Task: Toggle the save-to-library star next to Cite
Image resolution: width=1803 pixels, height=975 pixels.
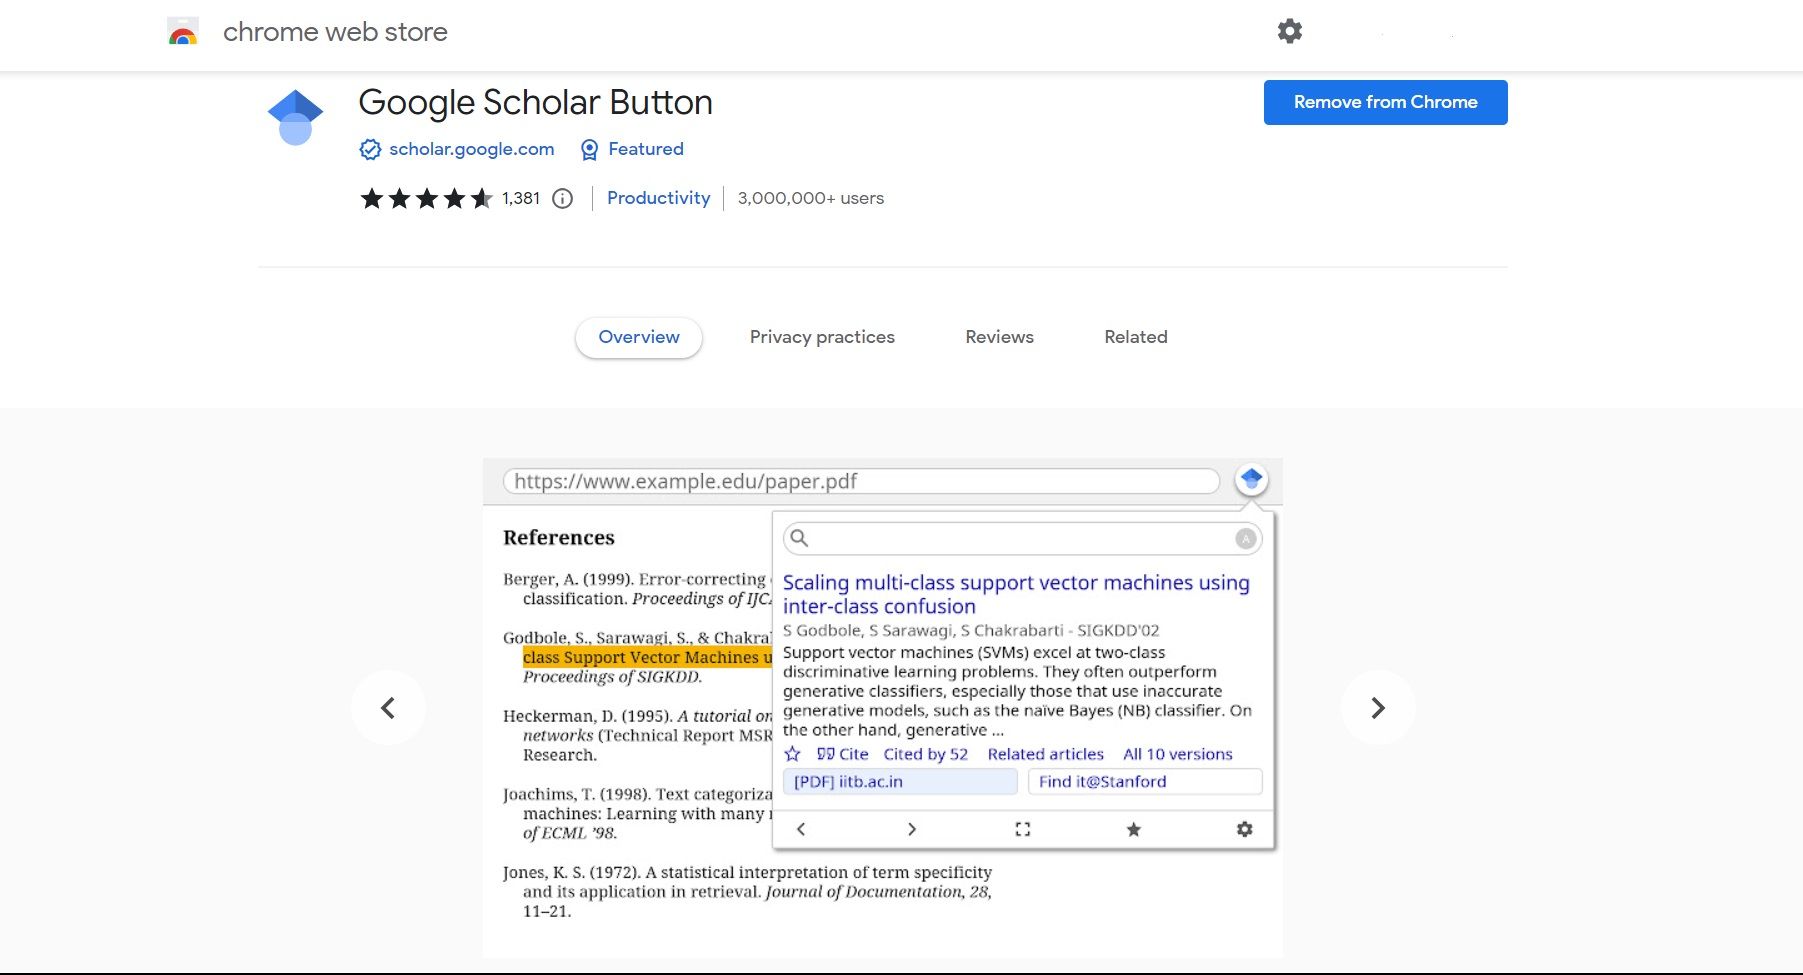Action: point(792,753)
